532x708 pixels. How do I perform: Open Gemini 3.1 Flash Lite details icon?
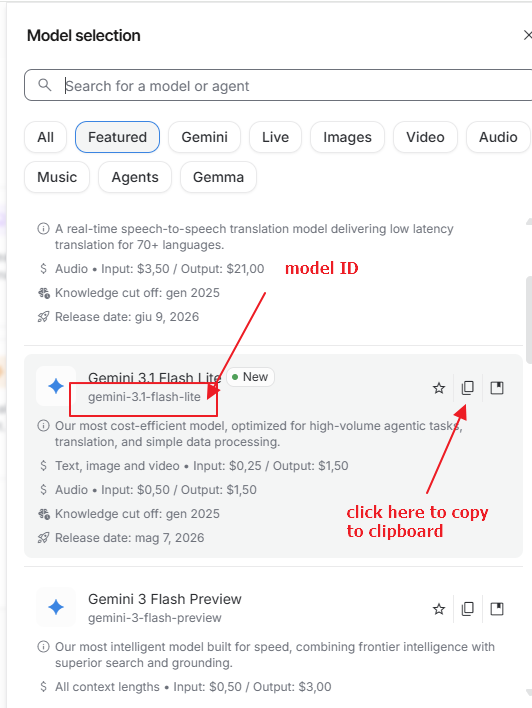click(497, 388)
